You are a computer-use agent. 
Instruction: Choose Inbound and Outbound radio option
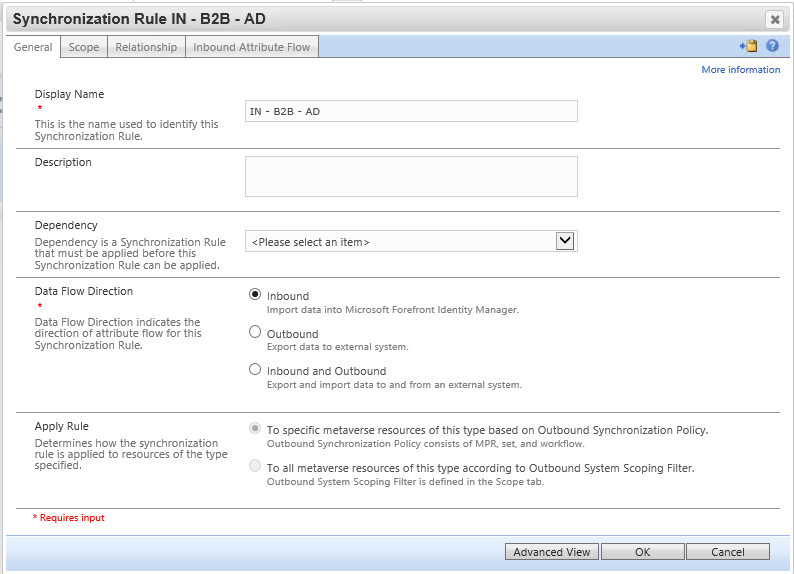tap(255, 370)
